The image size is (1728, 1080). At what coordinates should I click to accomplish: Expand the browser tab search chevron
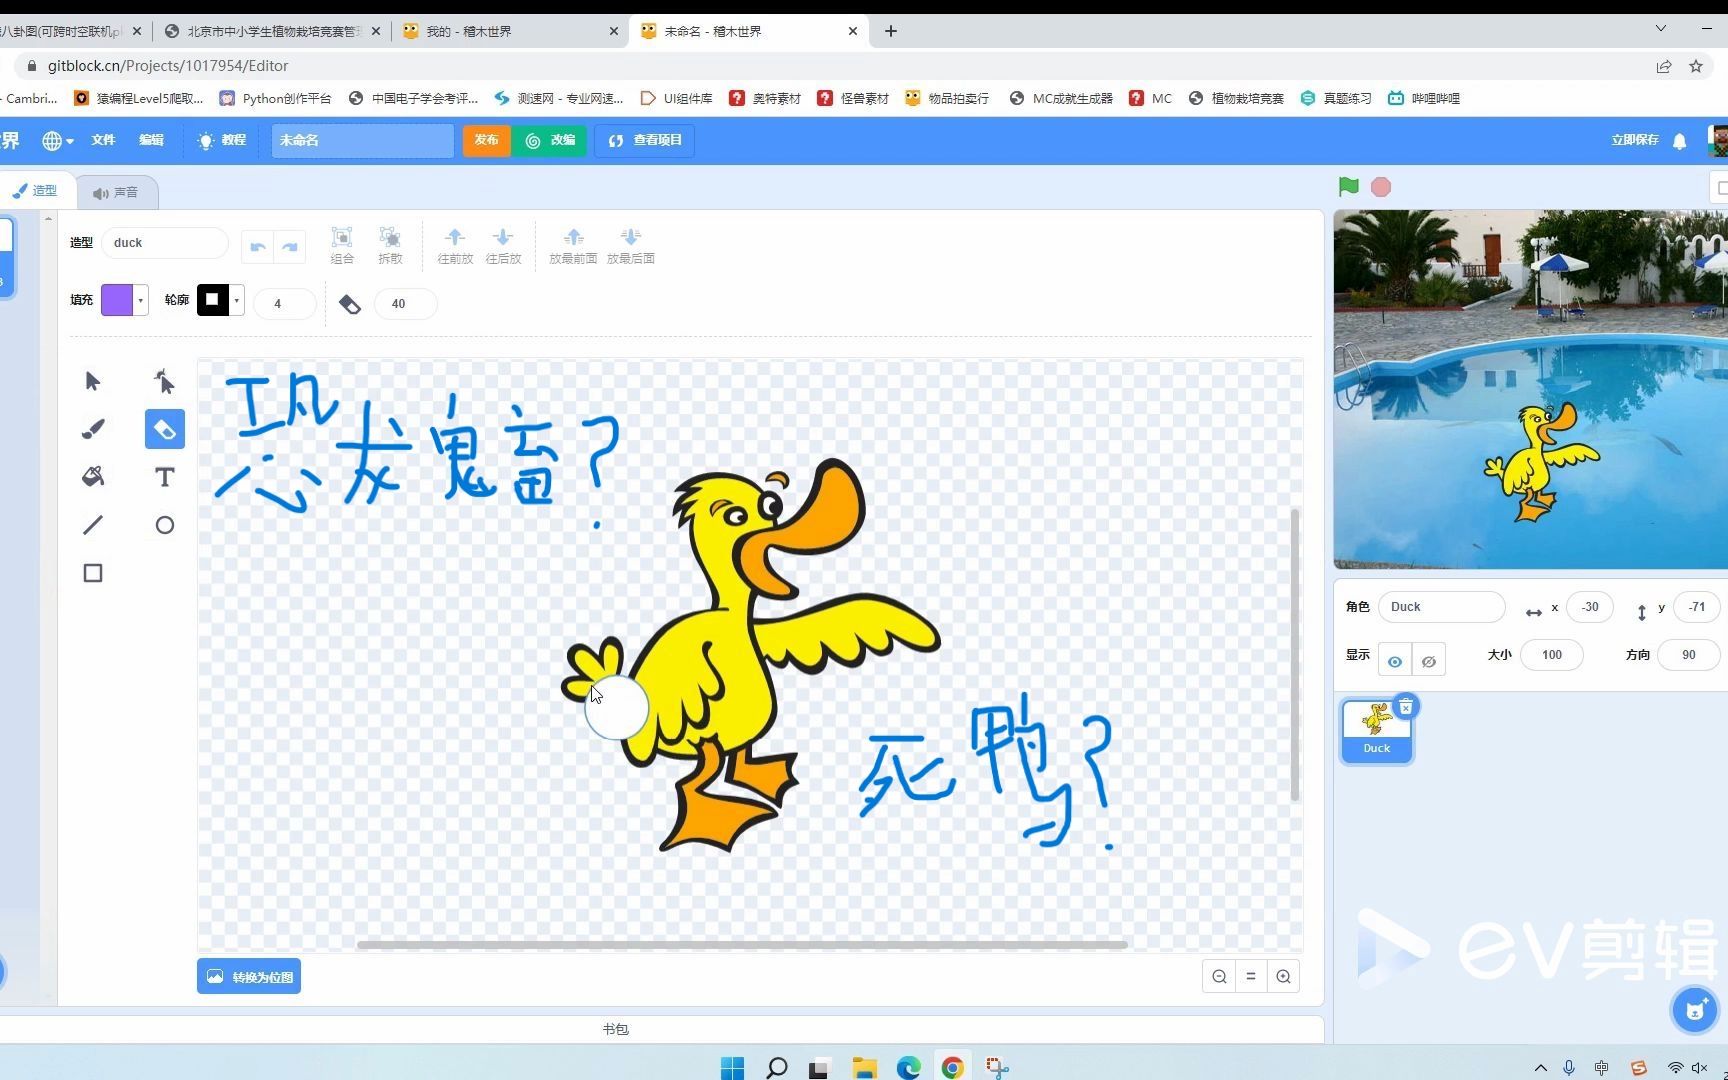pos(1661,29)
